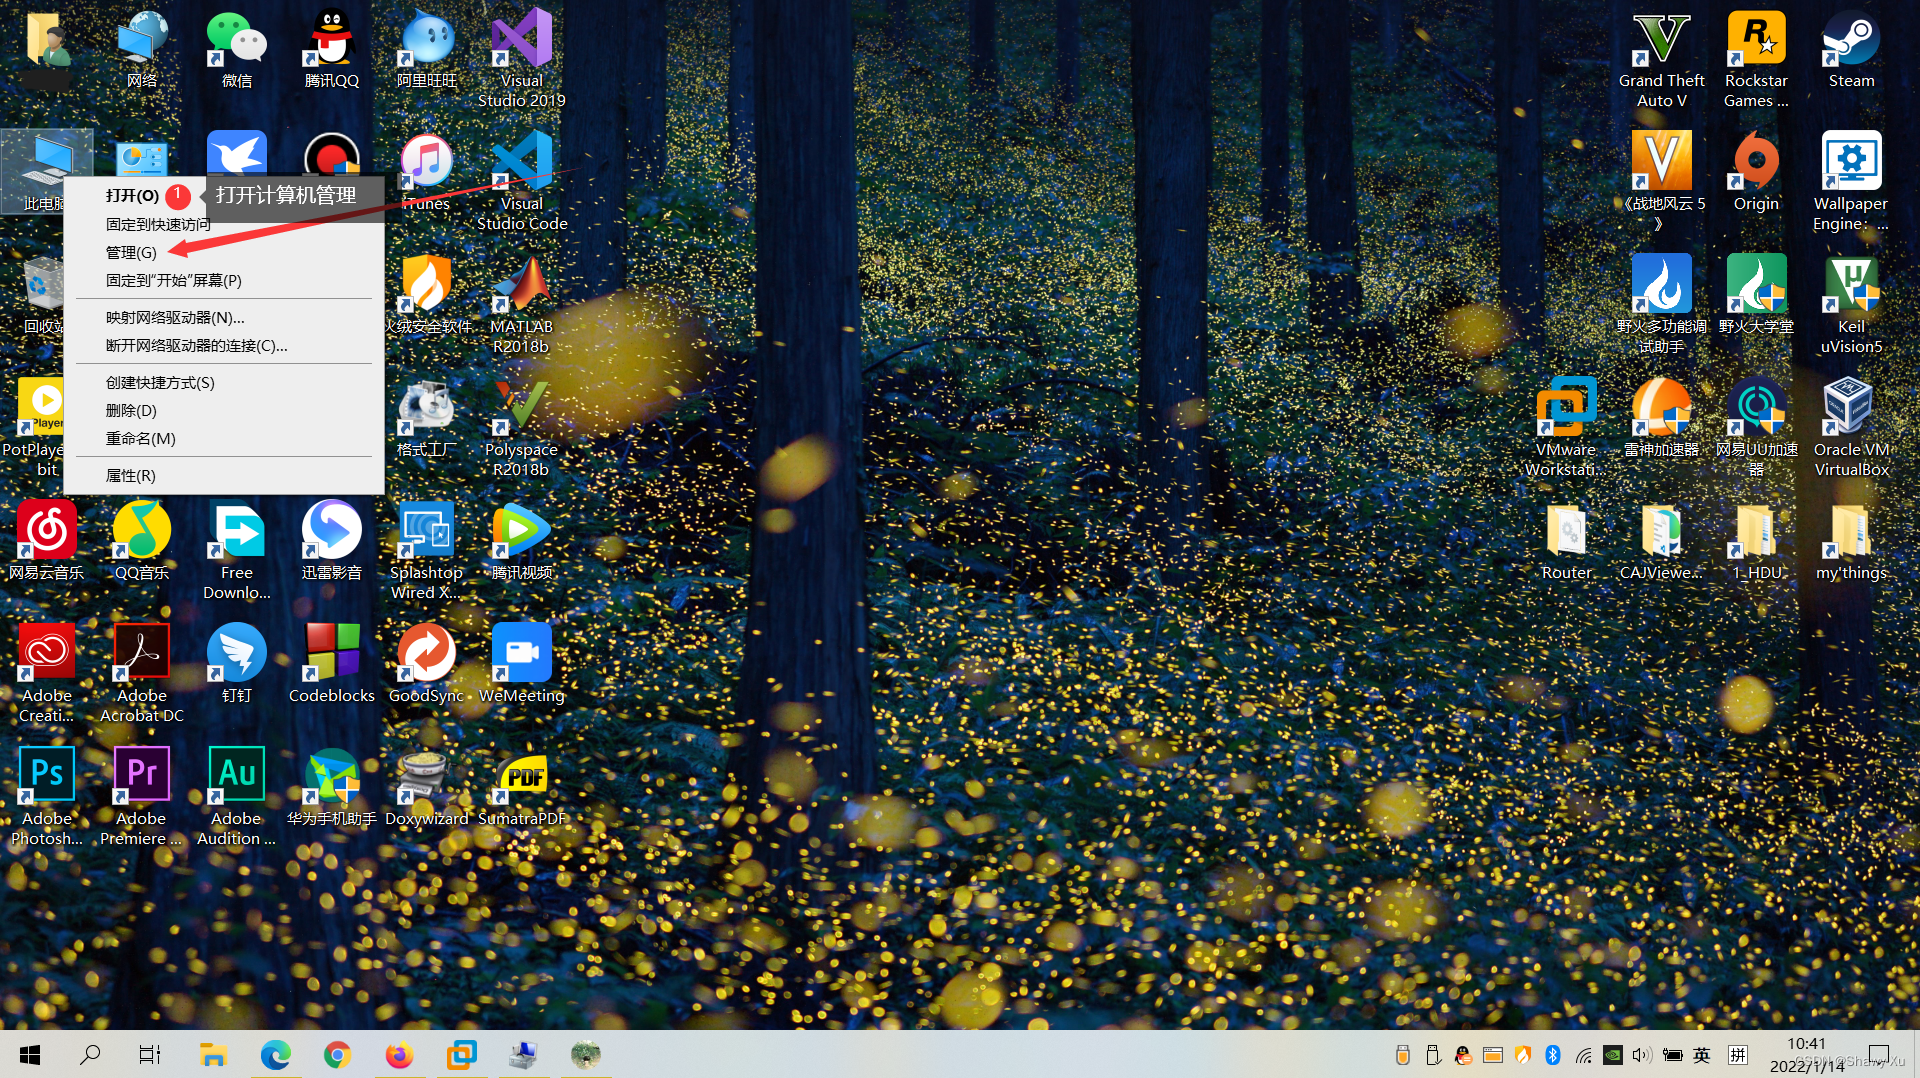
Task: Open the Adobe Photoshop icon
Action: (47, 796)
